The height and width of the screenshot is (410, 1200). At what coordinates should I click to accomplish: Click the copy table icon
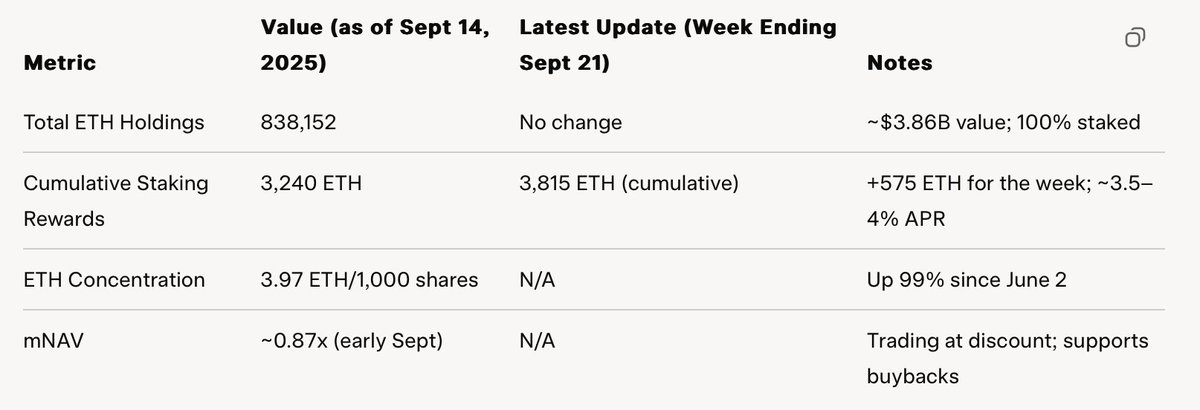click(1135, 39)
